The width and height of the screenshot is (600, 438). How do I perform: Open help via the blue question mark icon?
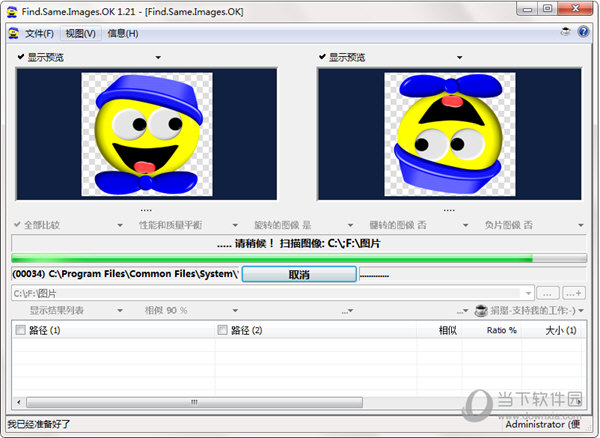(583, 32)
